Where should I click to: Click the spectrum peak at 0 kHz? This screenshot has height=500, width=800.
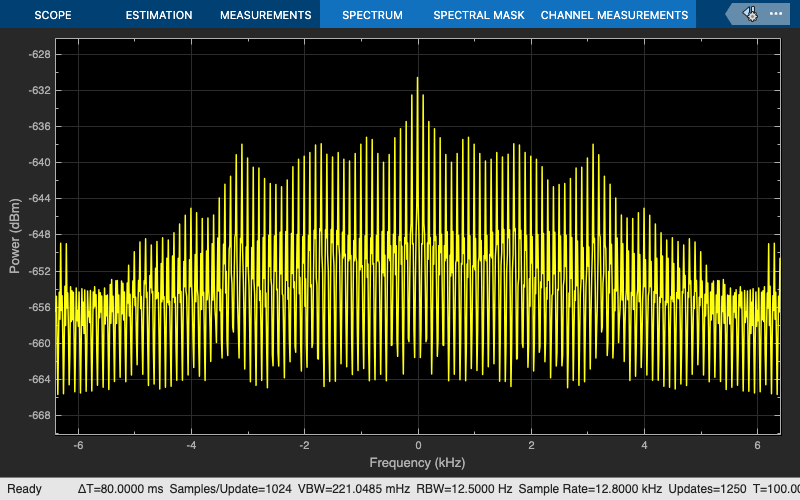417,79
